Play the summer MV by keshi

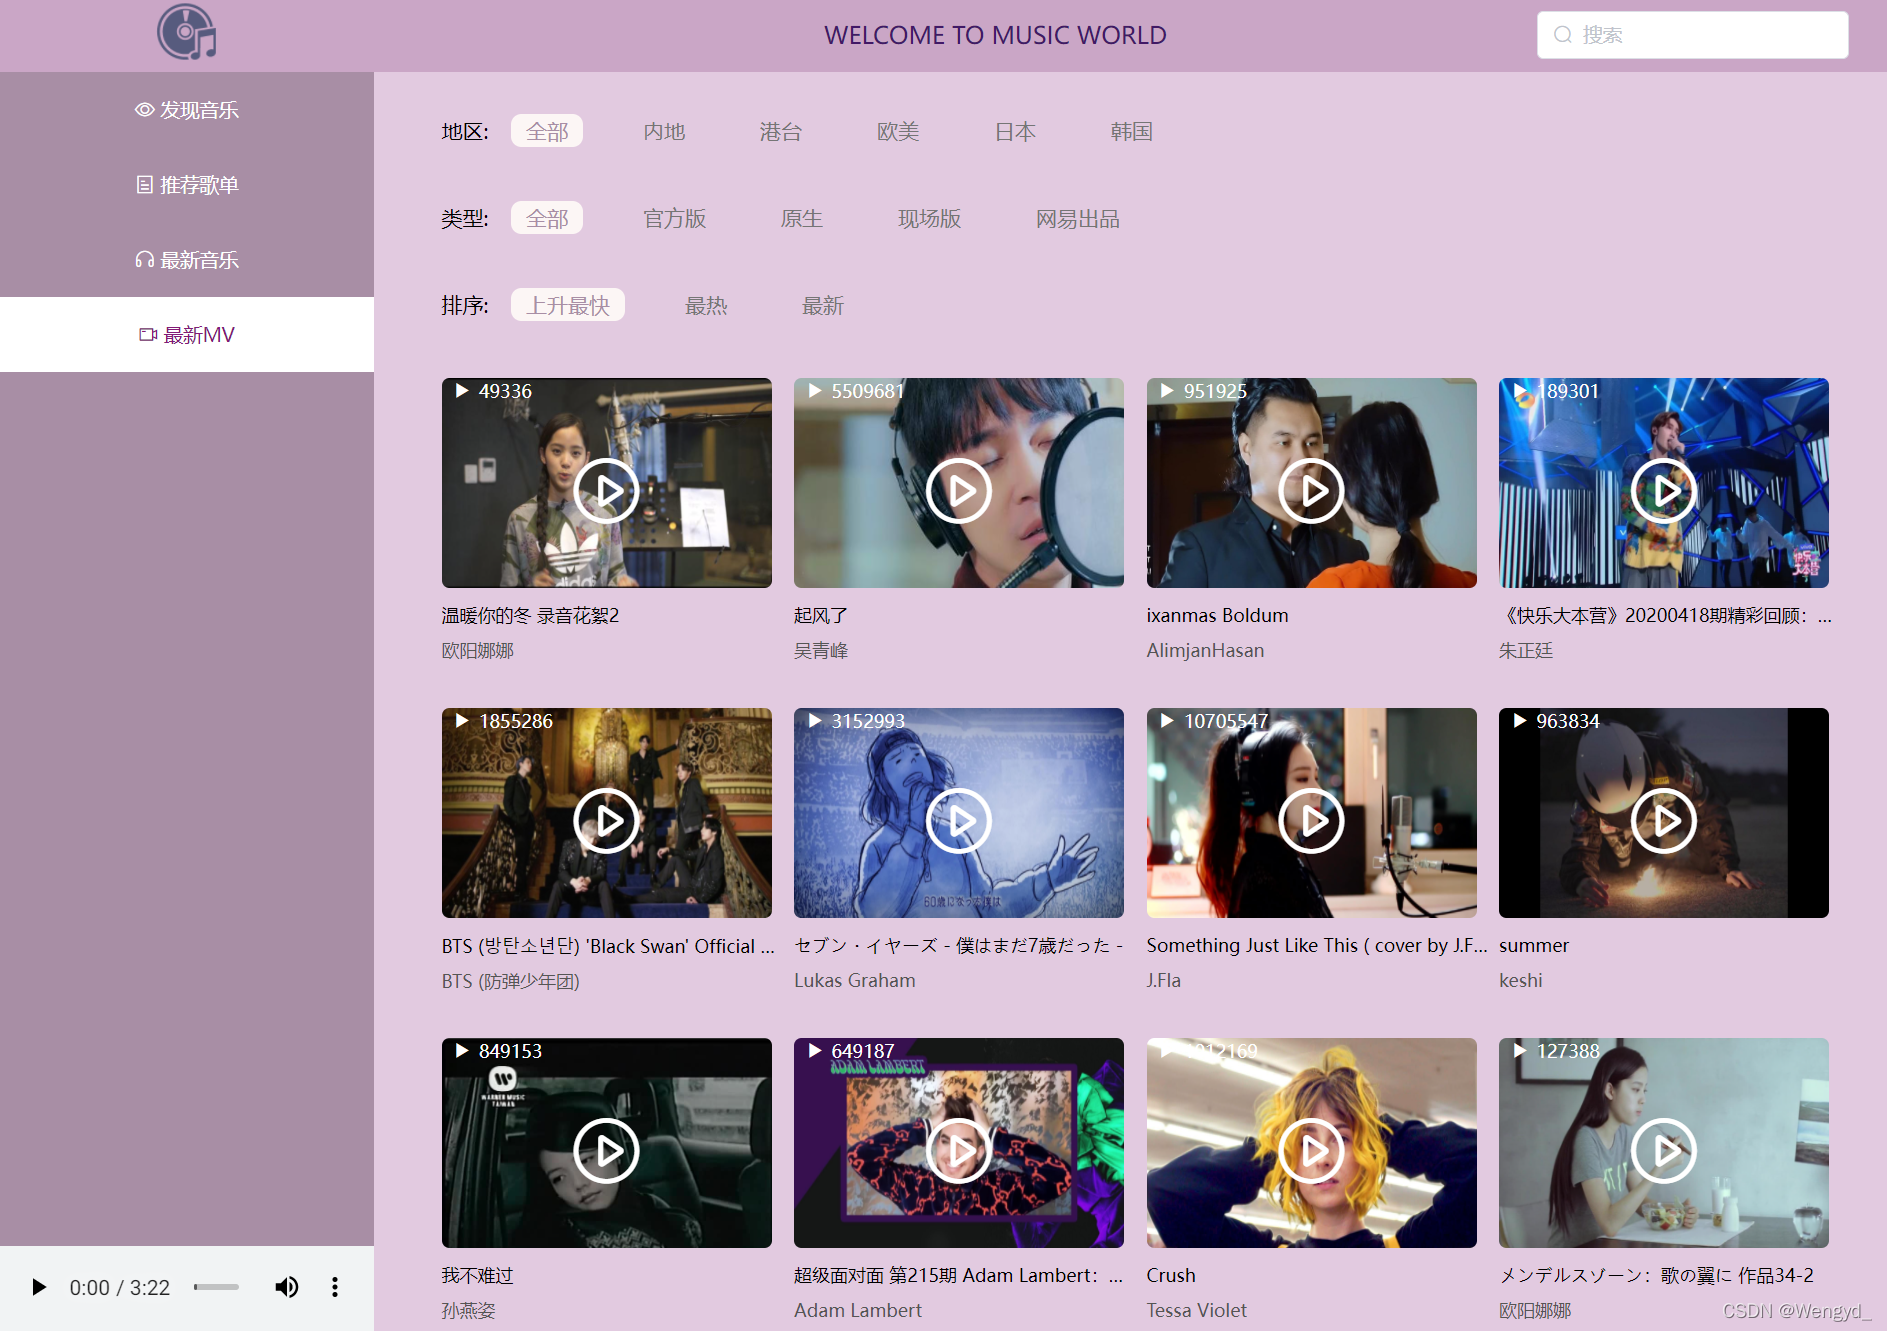1663,821
